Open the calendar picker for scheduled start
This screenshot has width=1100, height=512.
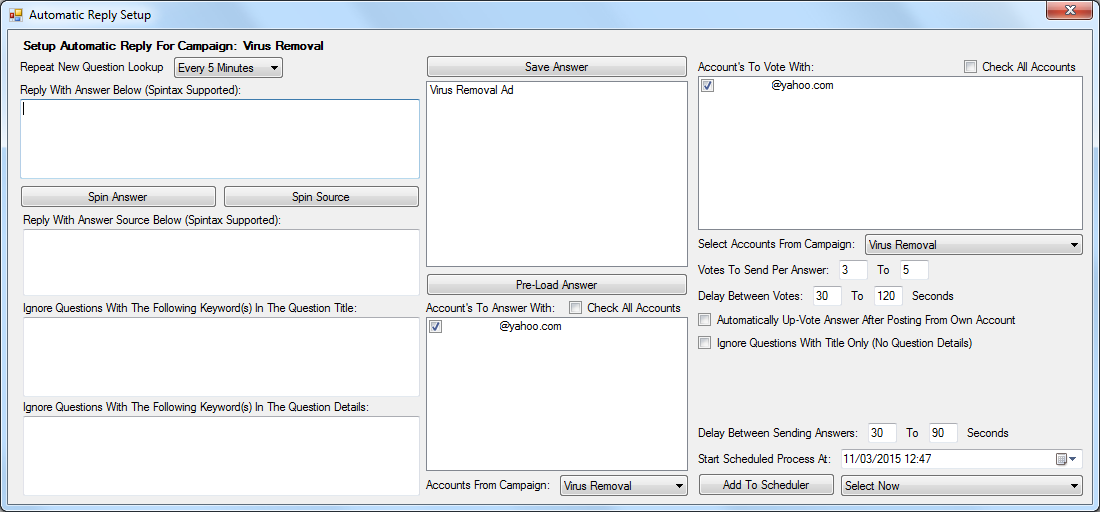[x=1066, y=459]
